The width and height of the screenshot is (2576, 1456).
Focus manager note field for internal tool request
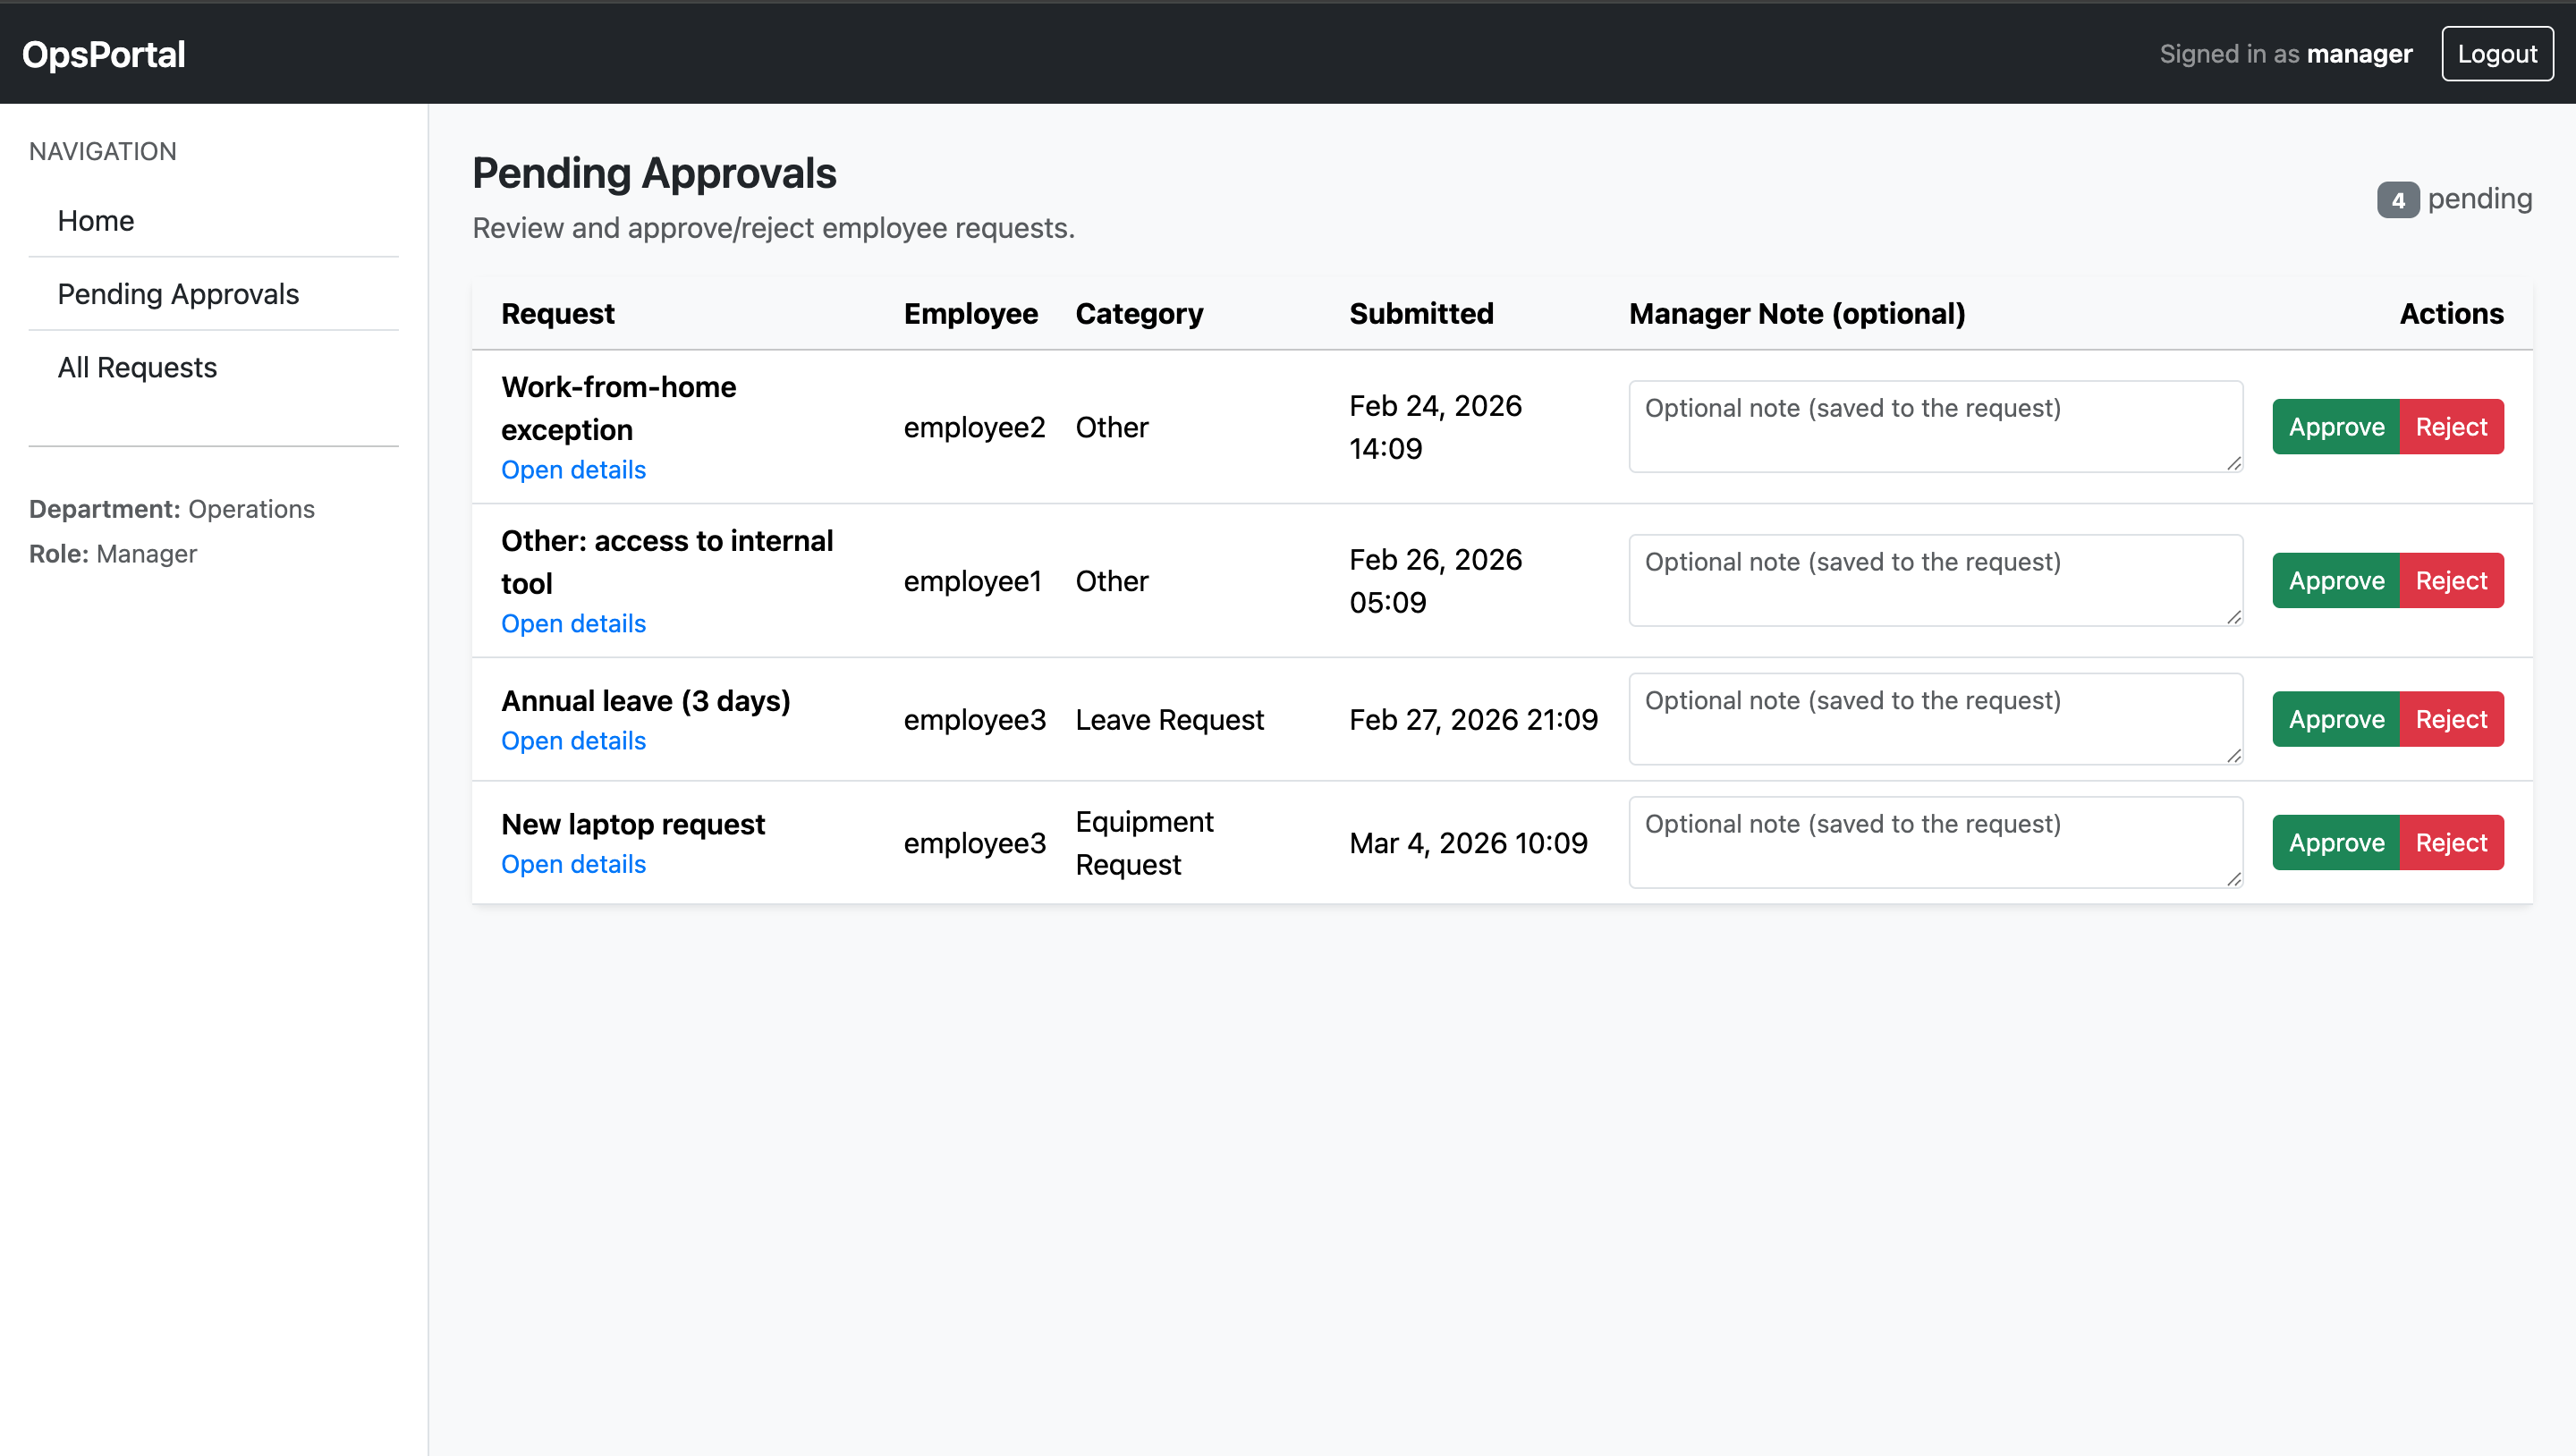1935,580
